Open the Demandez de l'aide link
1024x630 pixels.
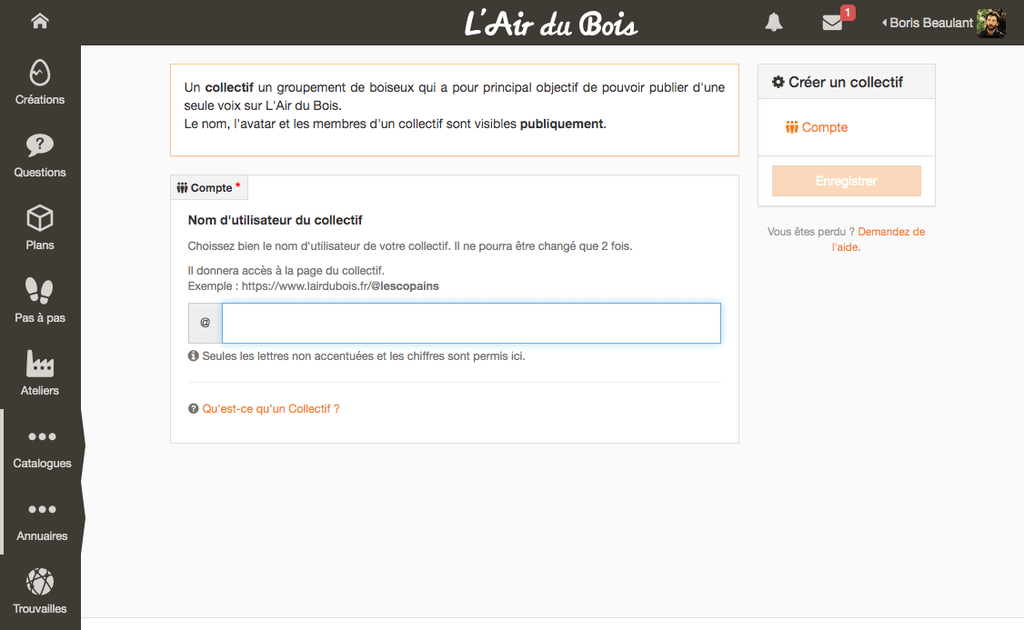[878, 239]
